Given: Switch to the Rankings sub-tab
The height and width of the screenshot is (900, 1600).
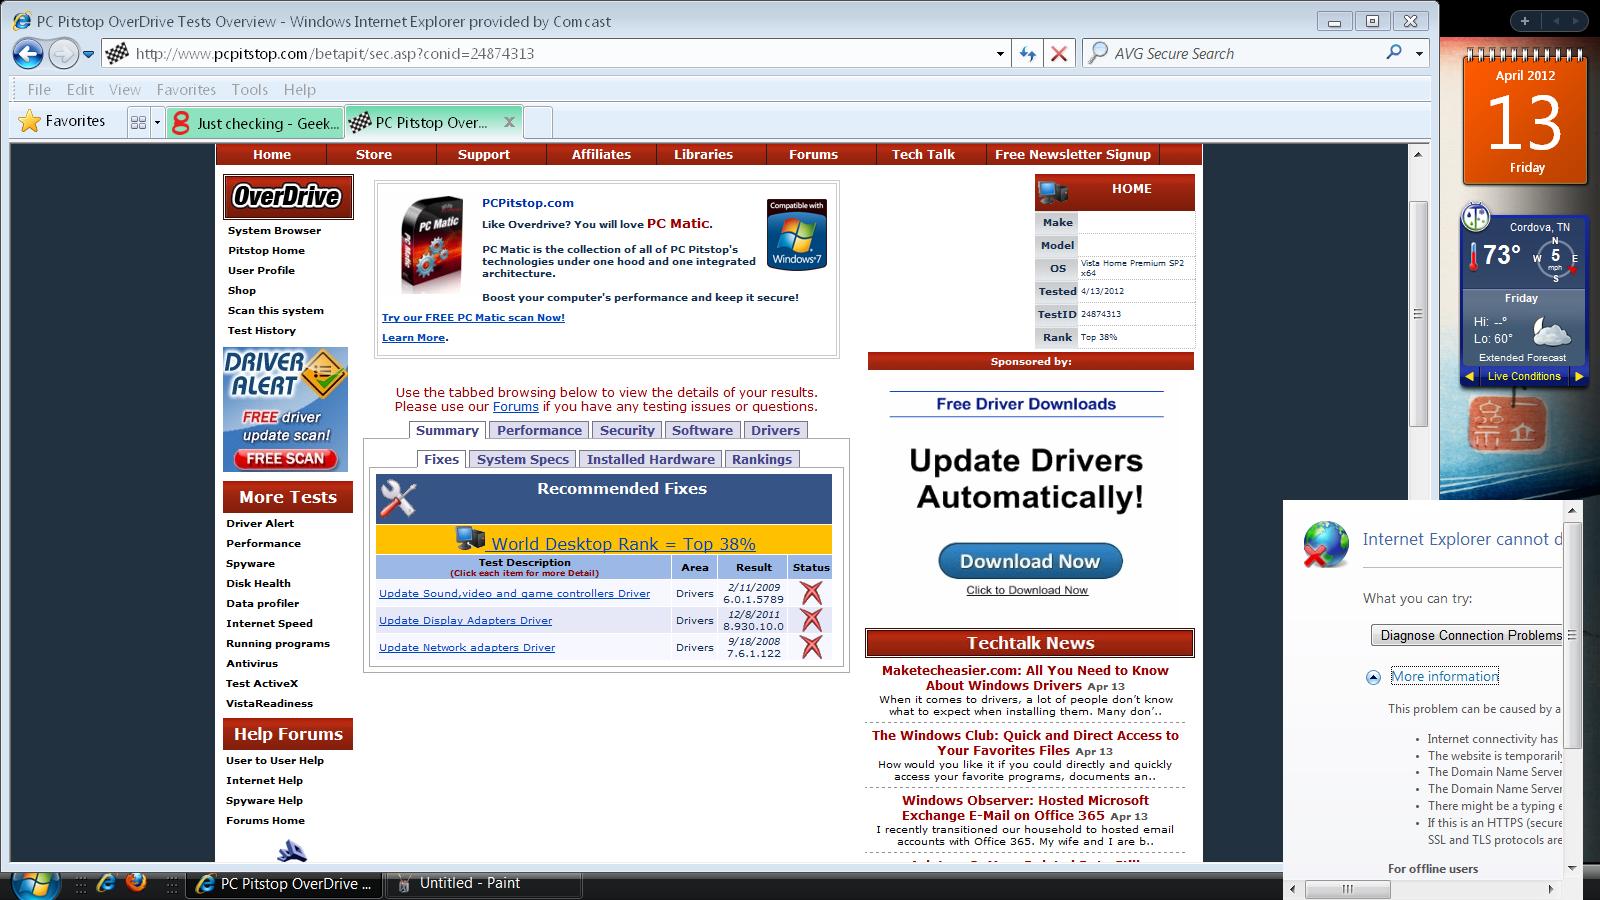Looking at the screenshot, I should (x=761, y=459).
